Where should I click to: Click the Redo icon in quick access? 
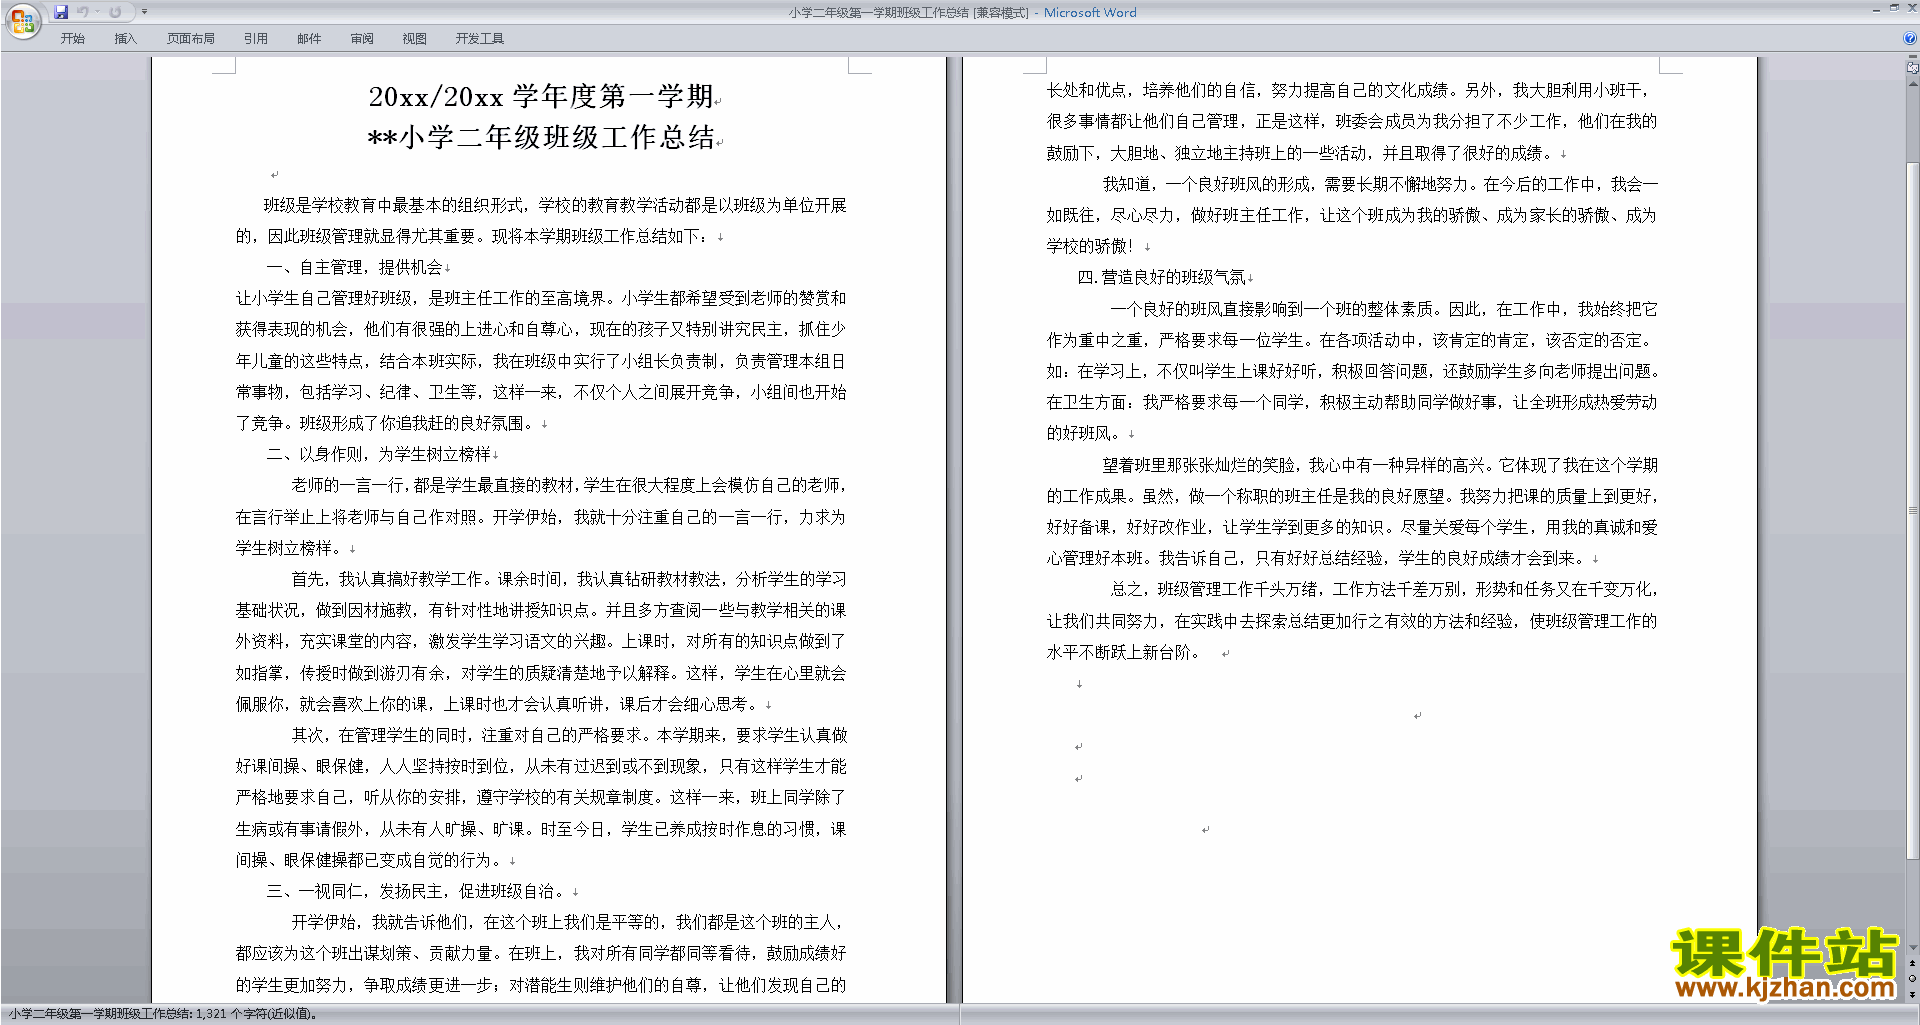(x=115, y=12)
